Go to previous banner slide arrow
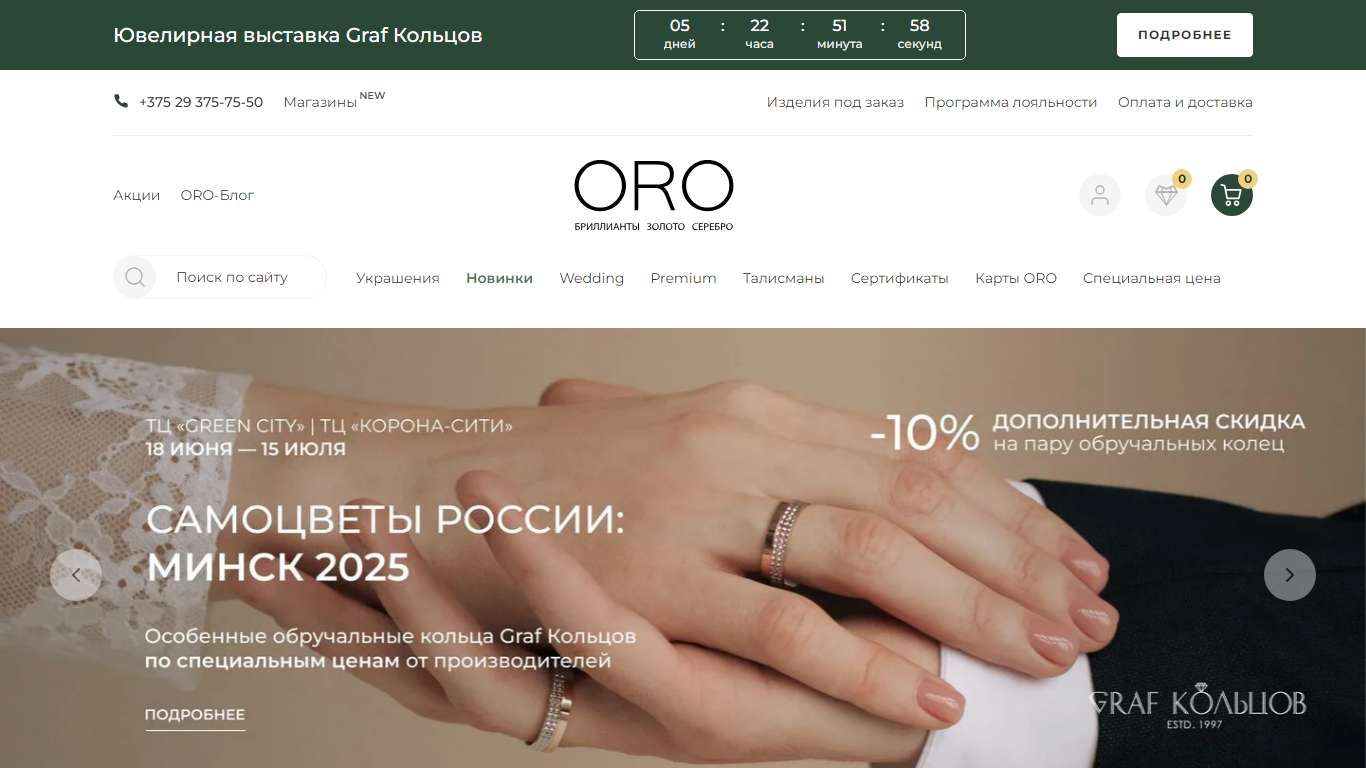This screenshot has height=768, width=1366. [76, 575]
